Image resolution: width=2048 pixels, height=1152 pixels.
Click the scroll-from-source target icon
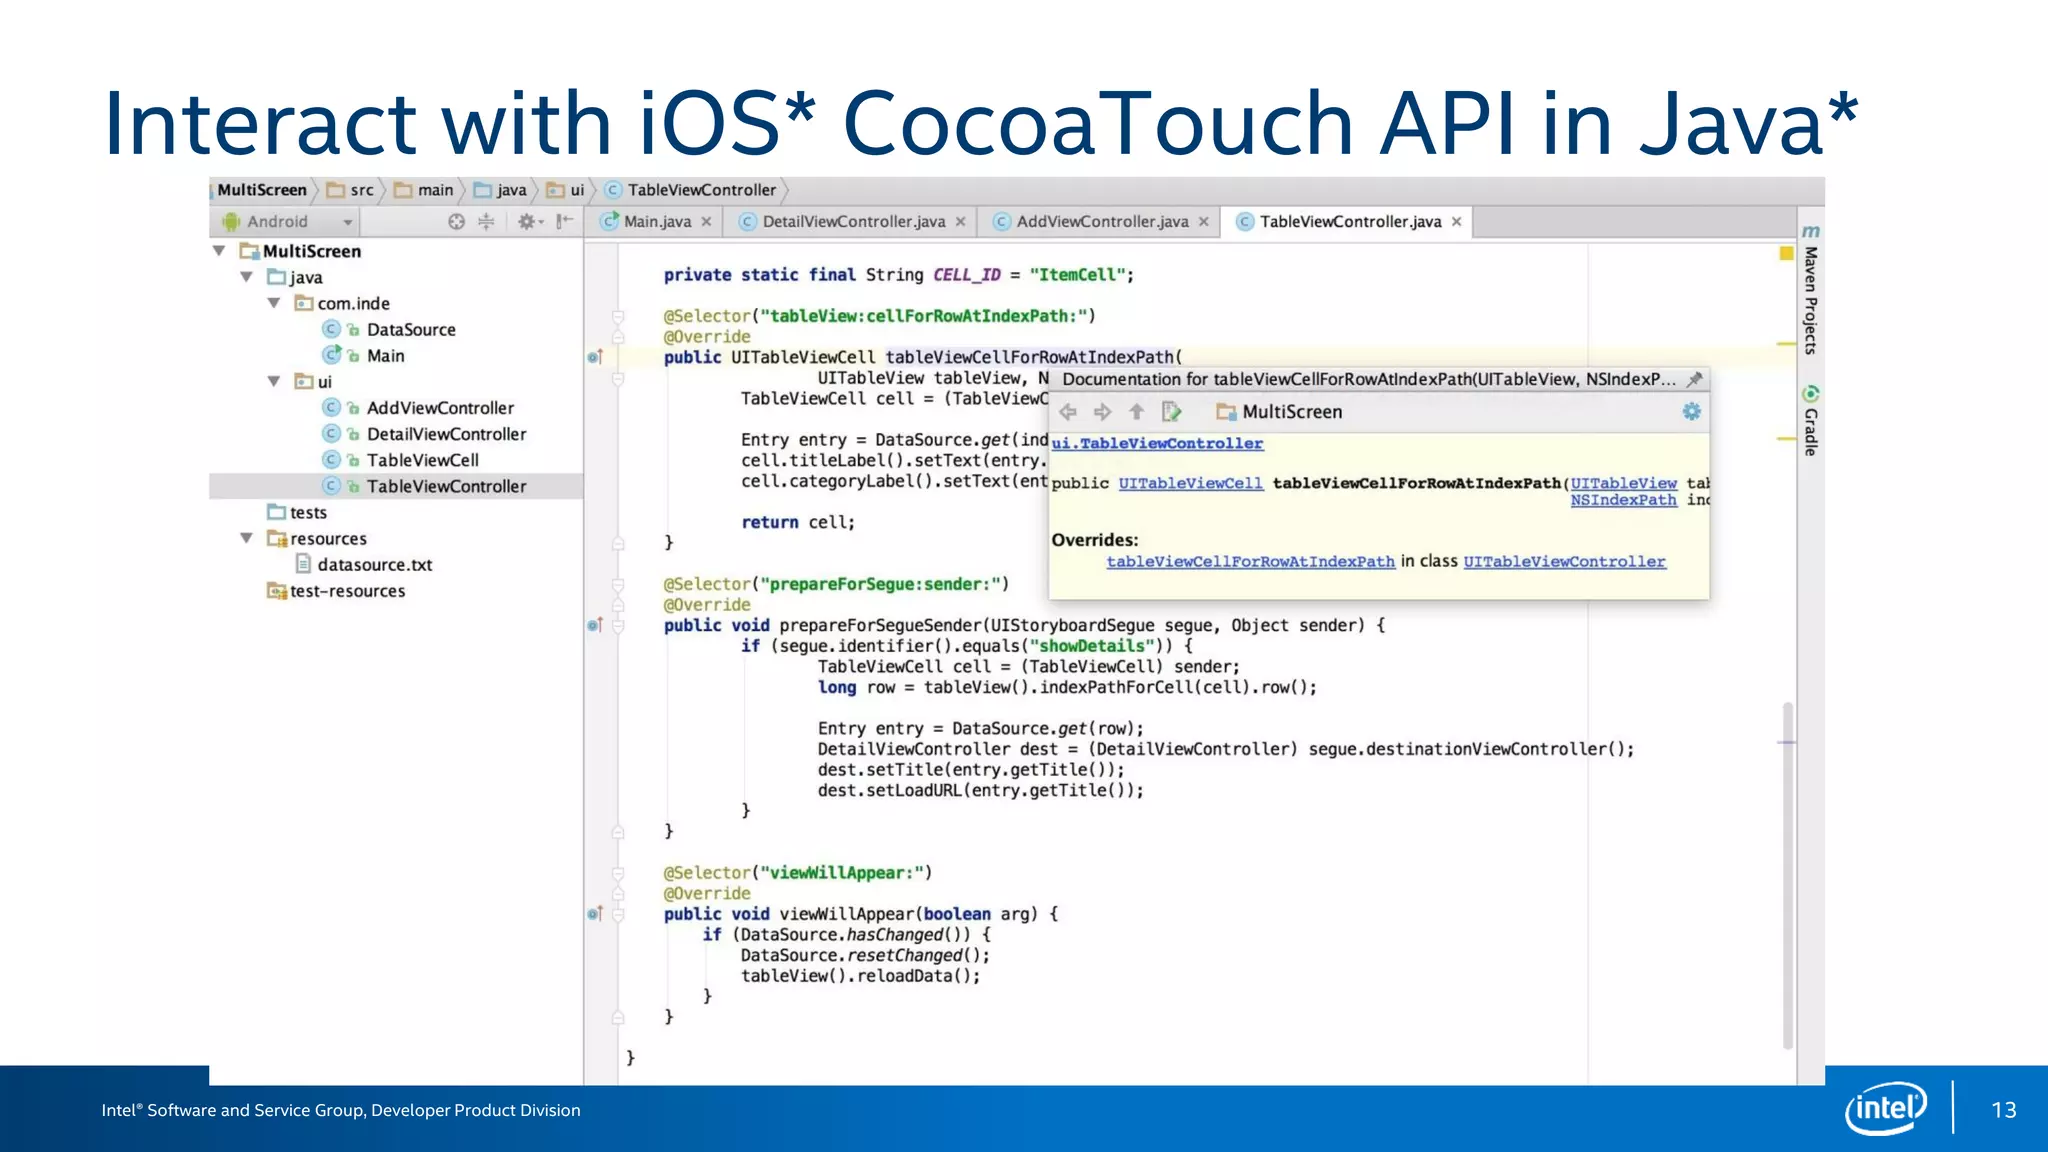[x=456, y=222]
